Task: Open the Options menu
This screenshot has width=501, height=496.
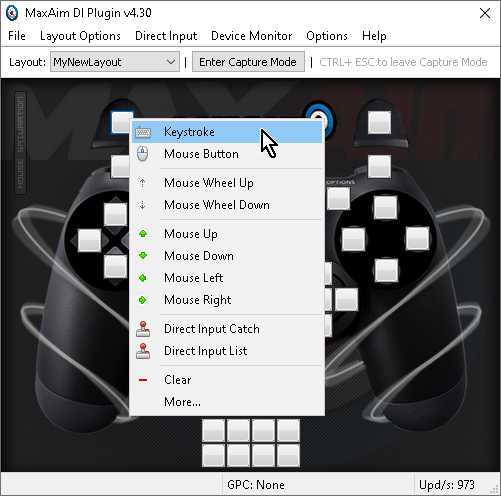Action: coord(327,36)
